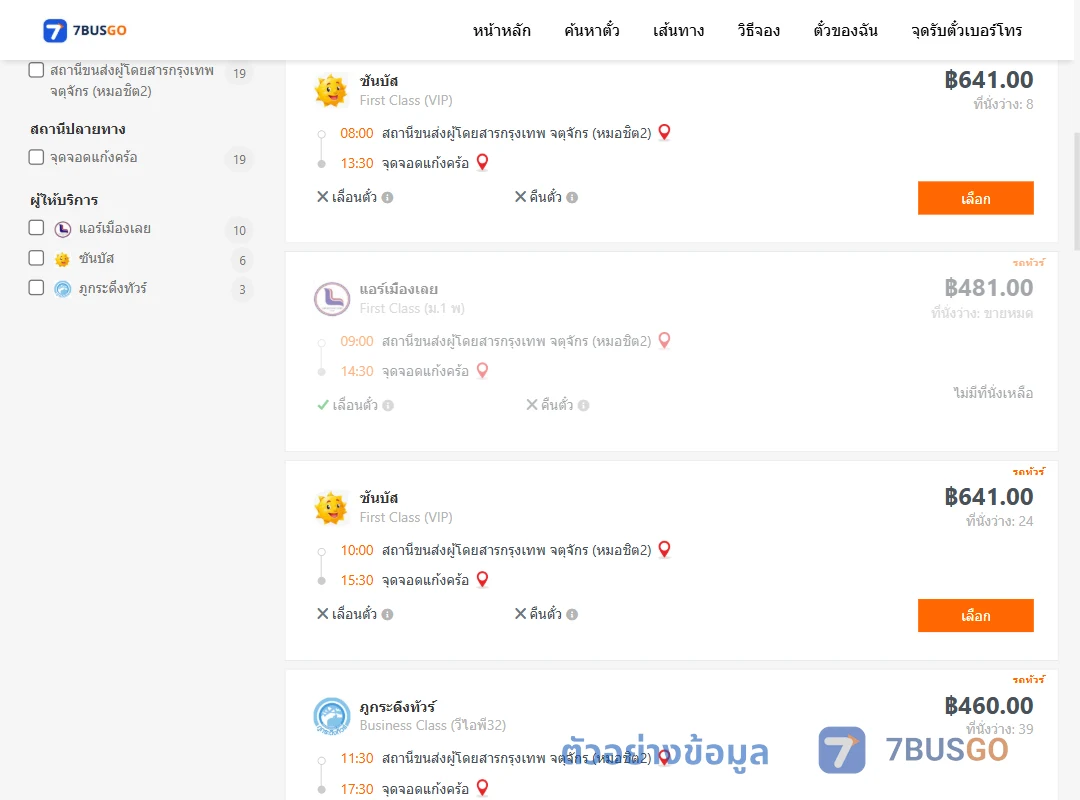
Task: Click แอร์เมืองเลย logo icon in operator filter
Action: click(63, 229)
